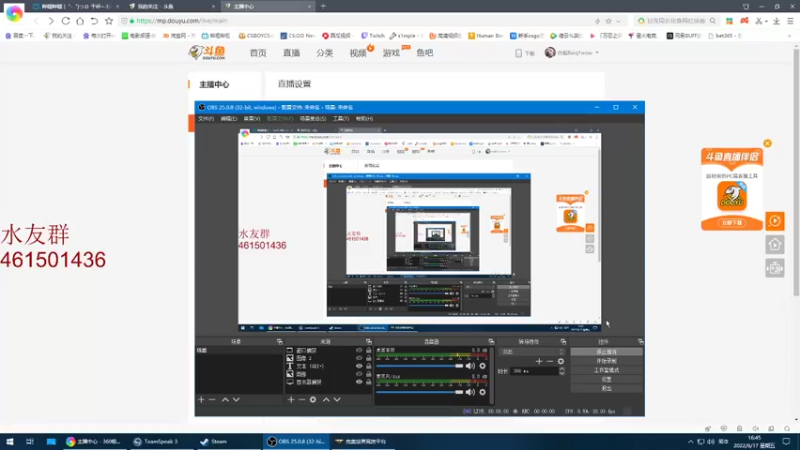The width and height of the screenshot is (800, 450).
Task: Click 分类 link in Douyu navigation
Action: (x=324, y=53)
